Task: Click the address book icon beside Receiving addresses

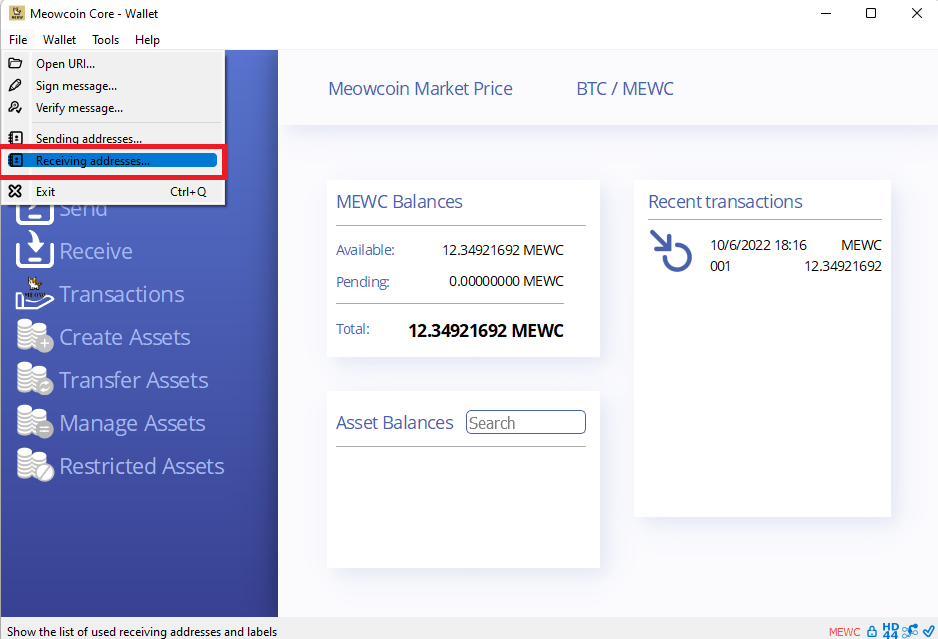Action: pos(15,160)
